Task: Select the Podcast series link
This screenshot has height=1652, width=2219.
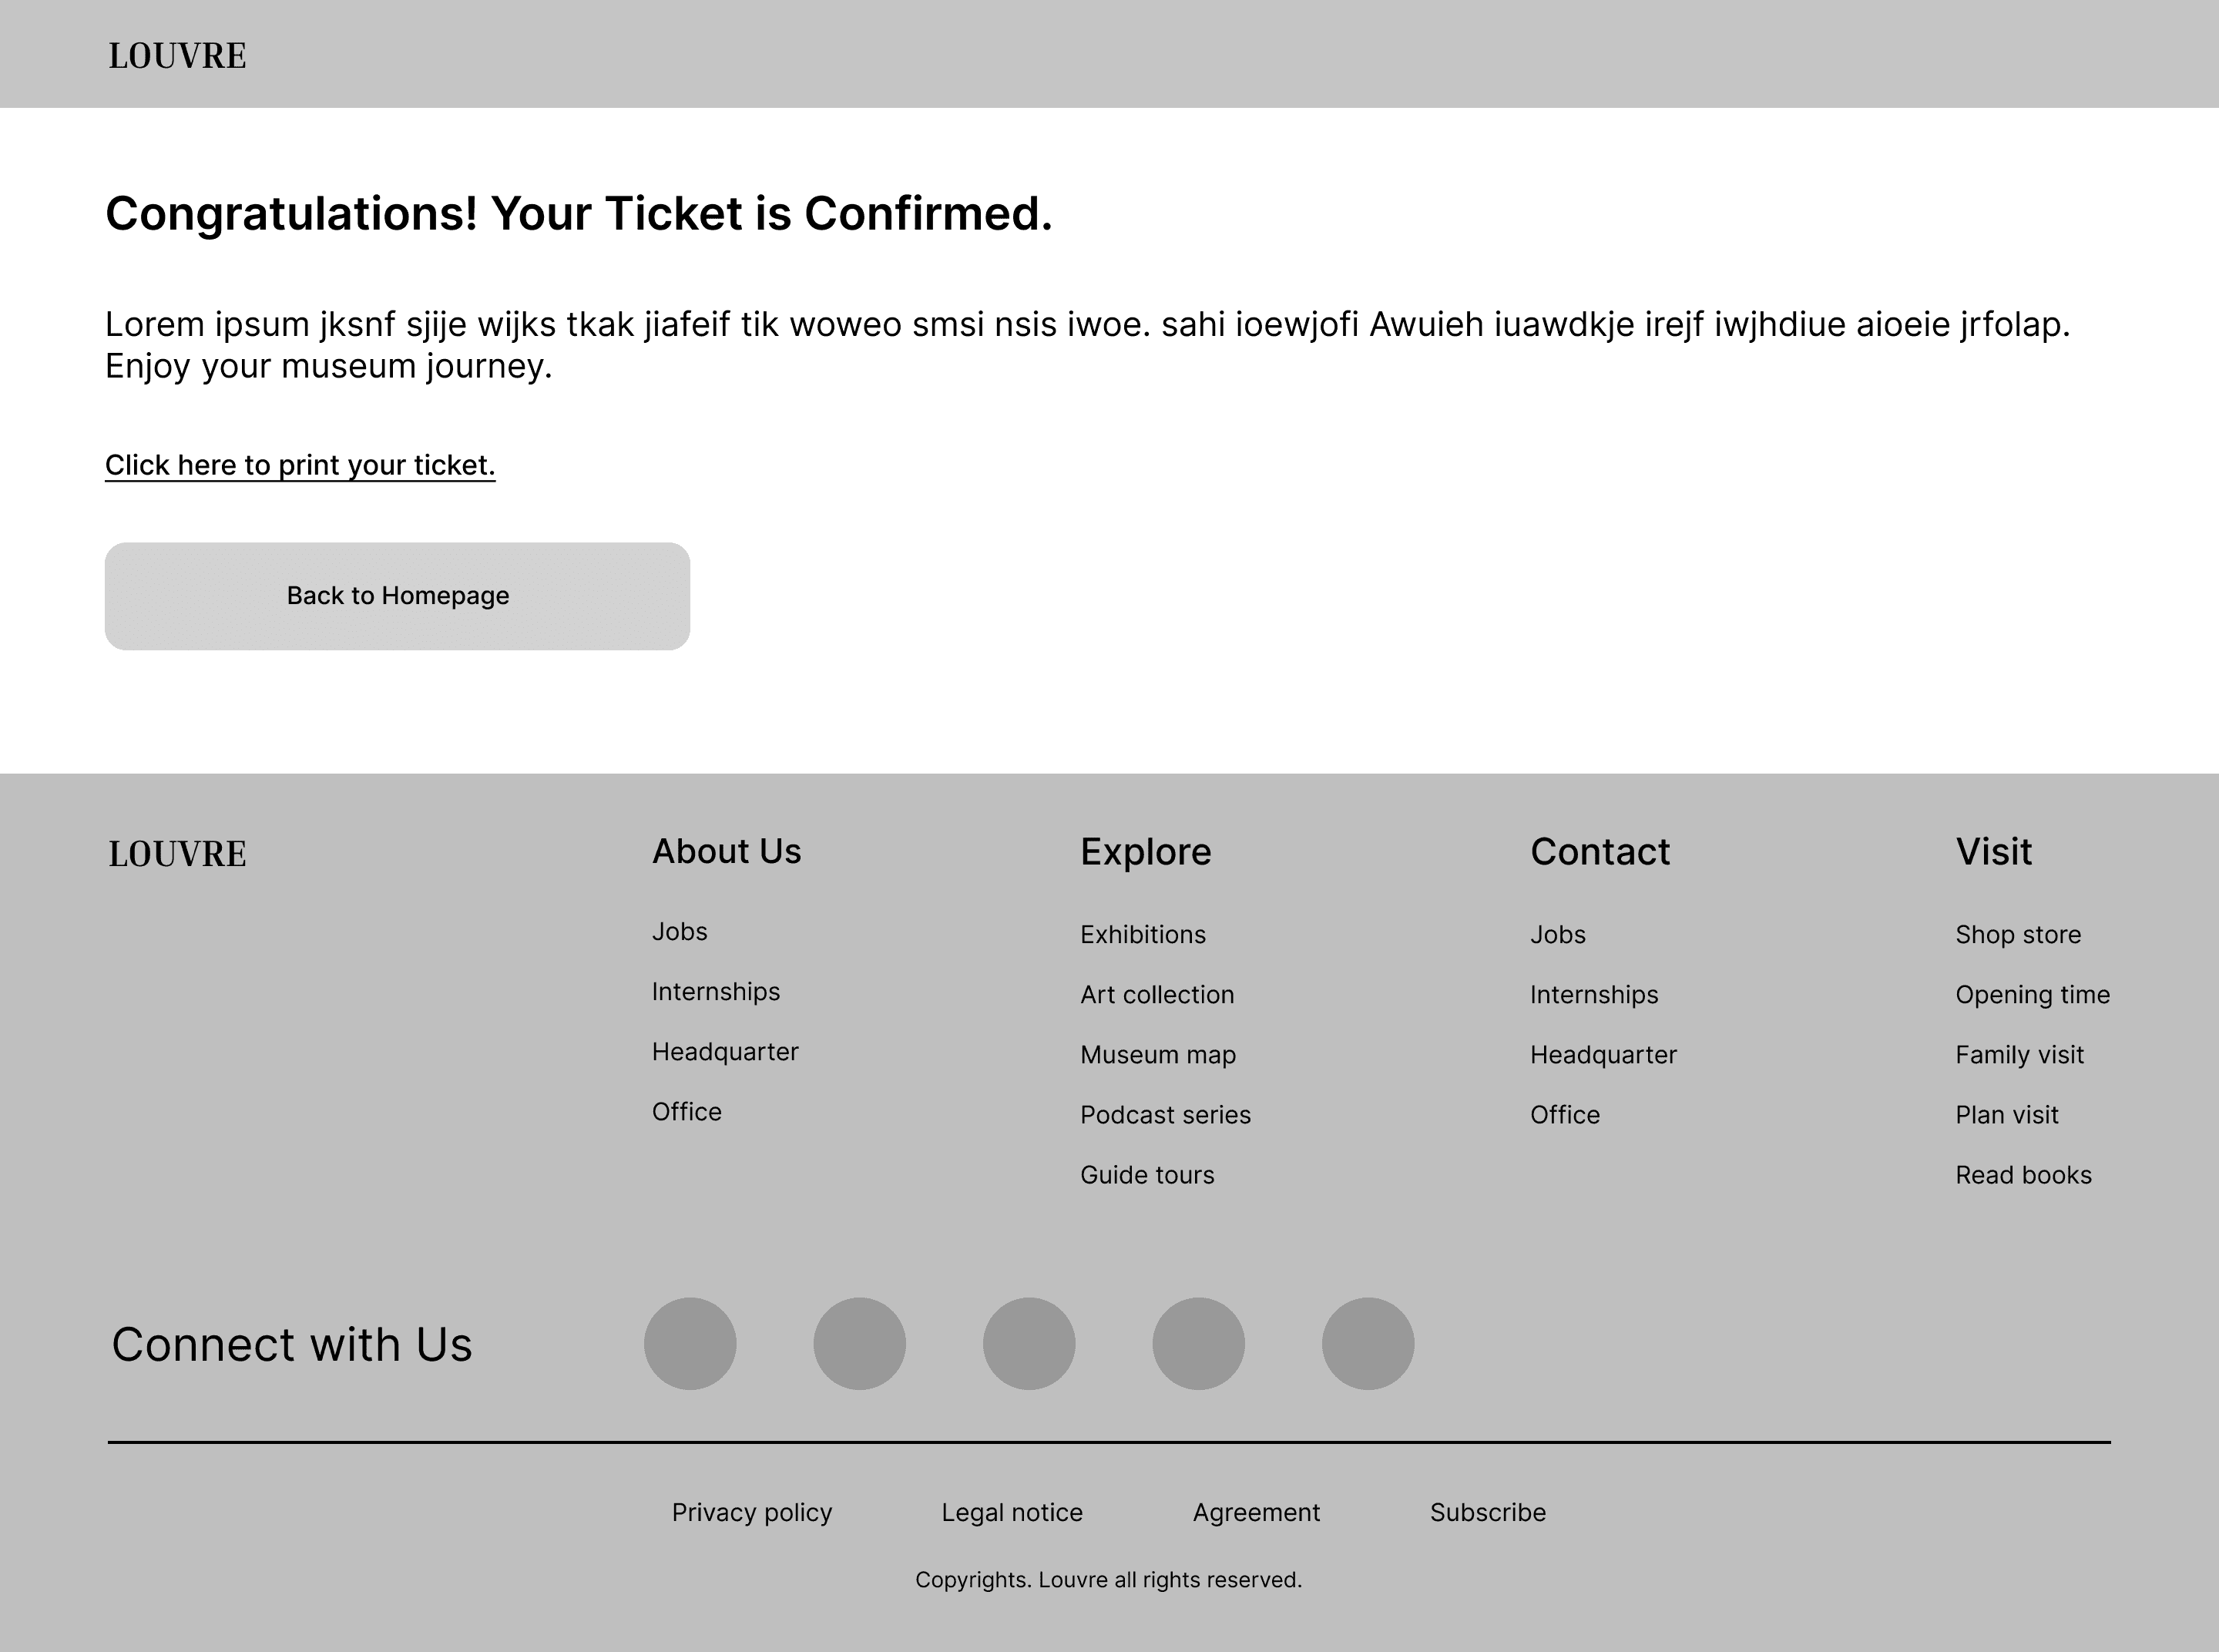Action: coord(1165,1115)
